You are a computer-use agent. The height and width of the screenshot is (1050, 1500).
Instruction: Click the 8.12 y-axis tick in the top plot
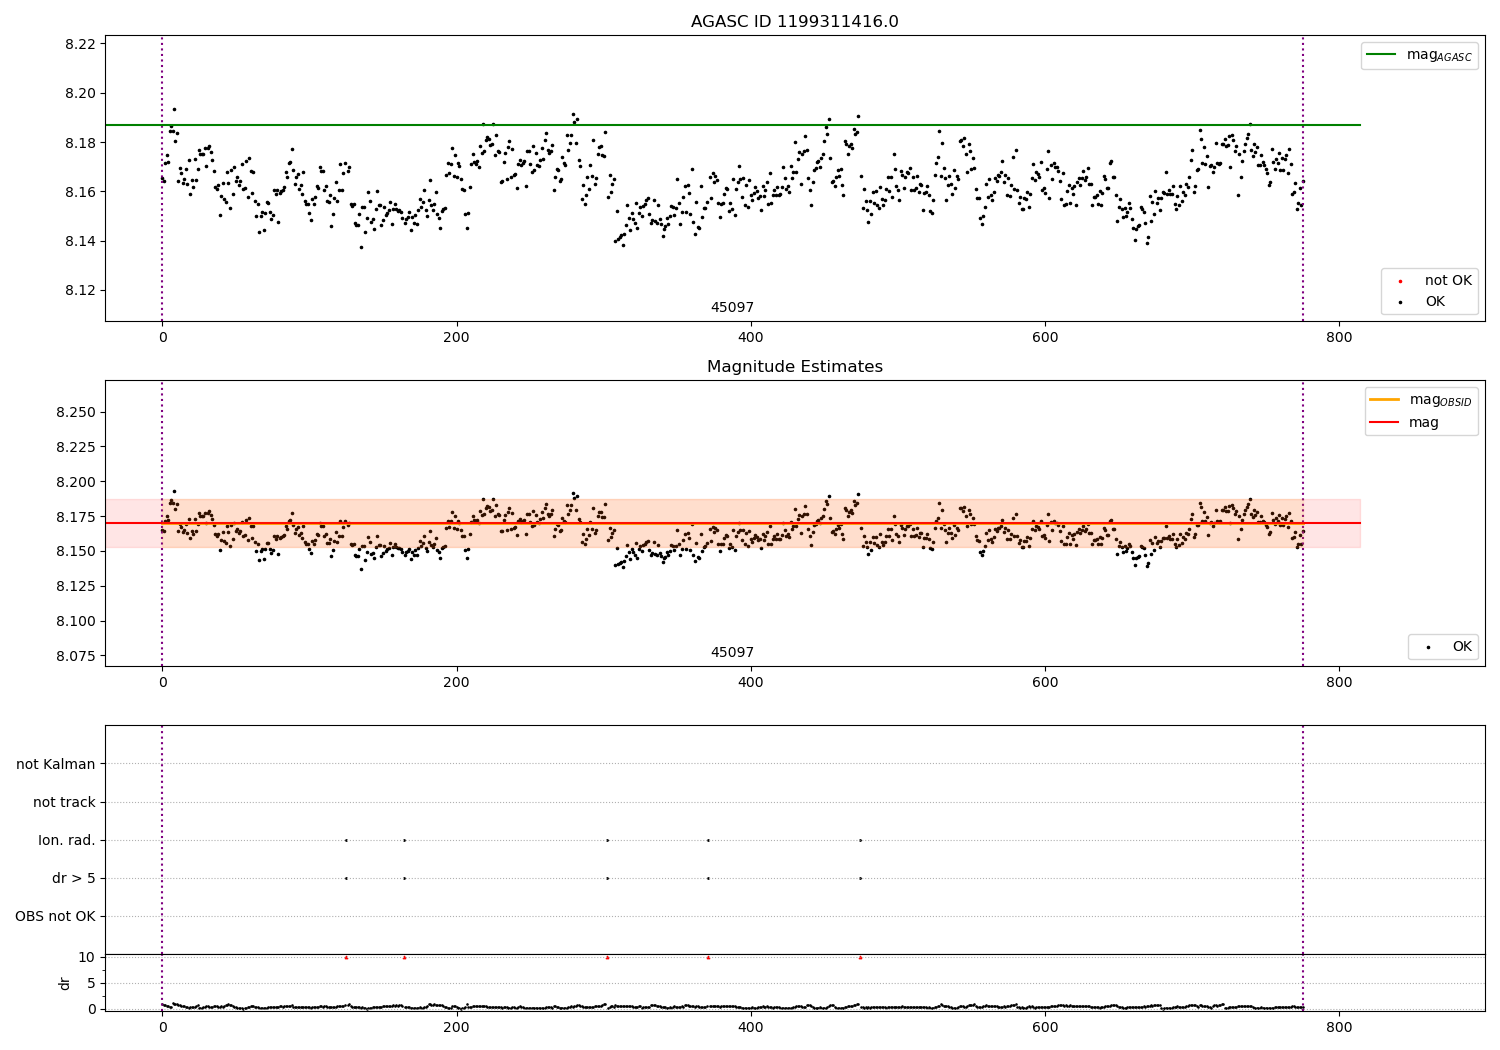[80, 290]
